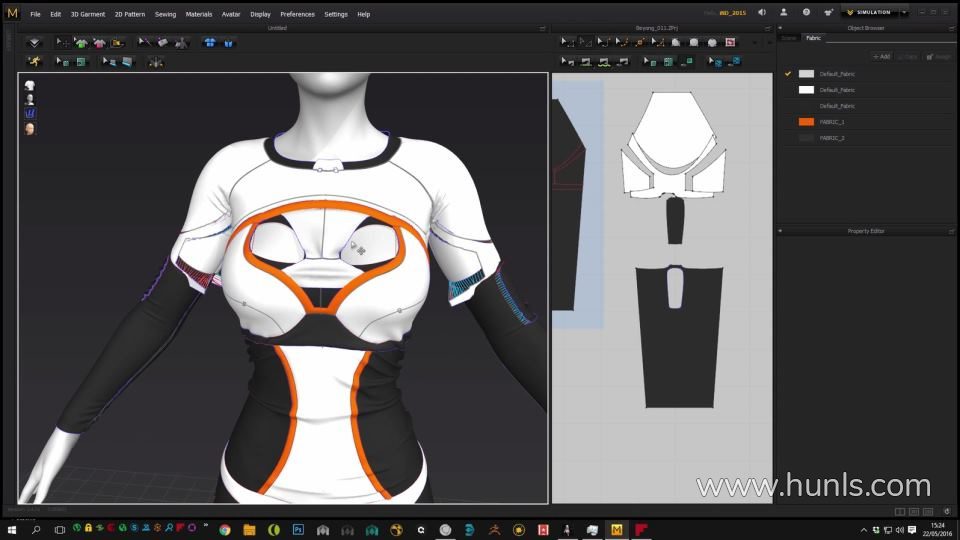
Task: Click the blue shirt reset arrangement icon
Action: coord(210,42)
